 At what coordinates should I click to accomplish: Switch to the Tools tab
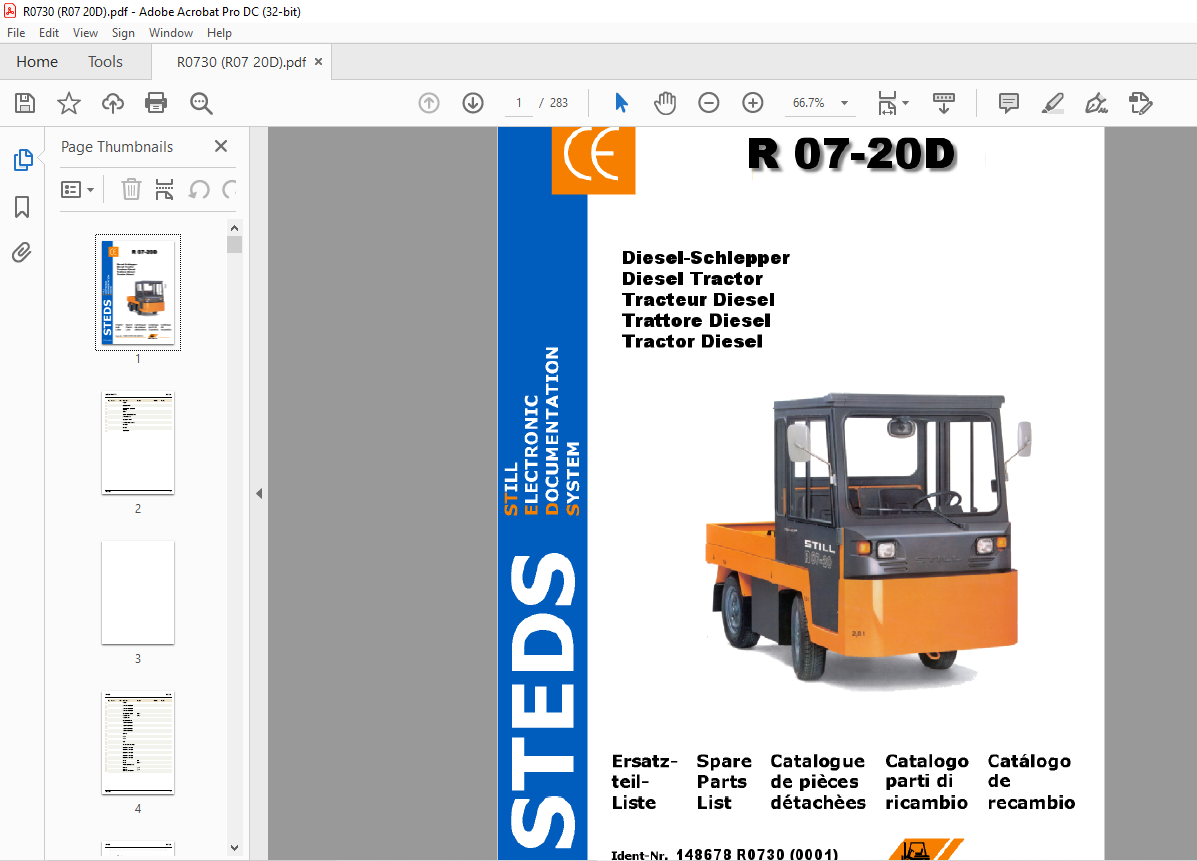[x=105, y=62]
